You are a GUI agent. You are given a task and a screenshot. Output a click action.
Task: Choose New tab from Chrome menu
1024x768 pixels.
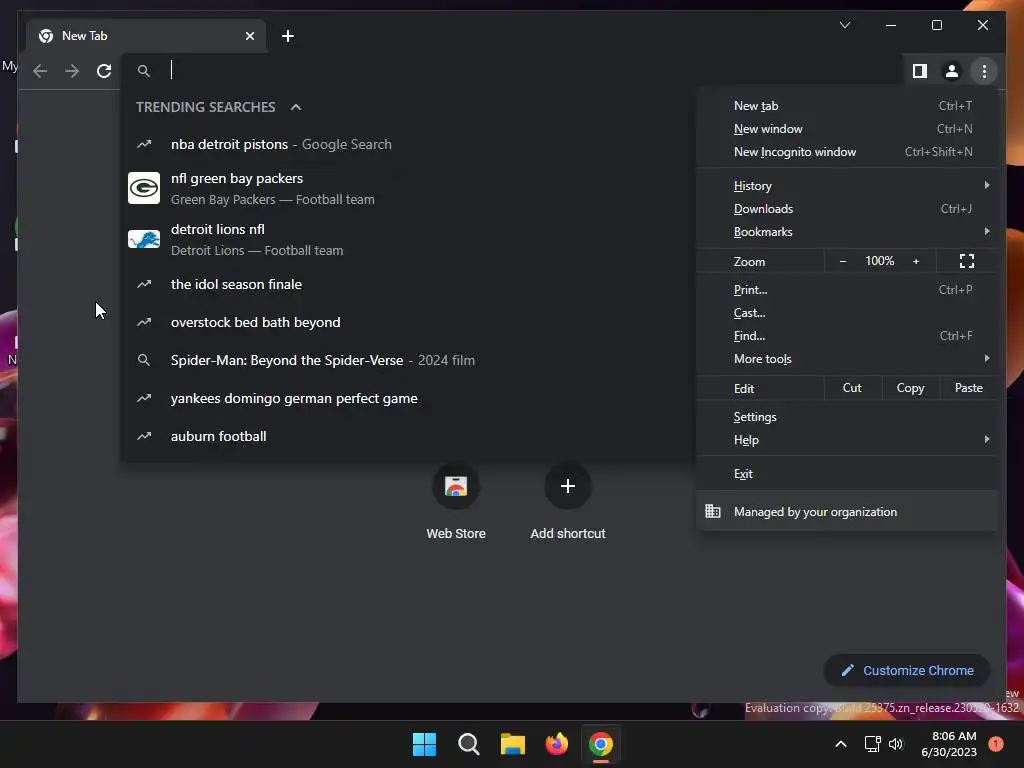click(847, 106)
